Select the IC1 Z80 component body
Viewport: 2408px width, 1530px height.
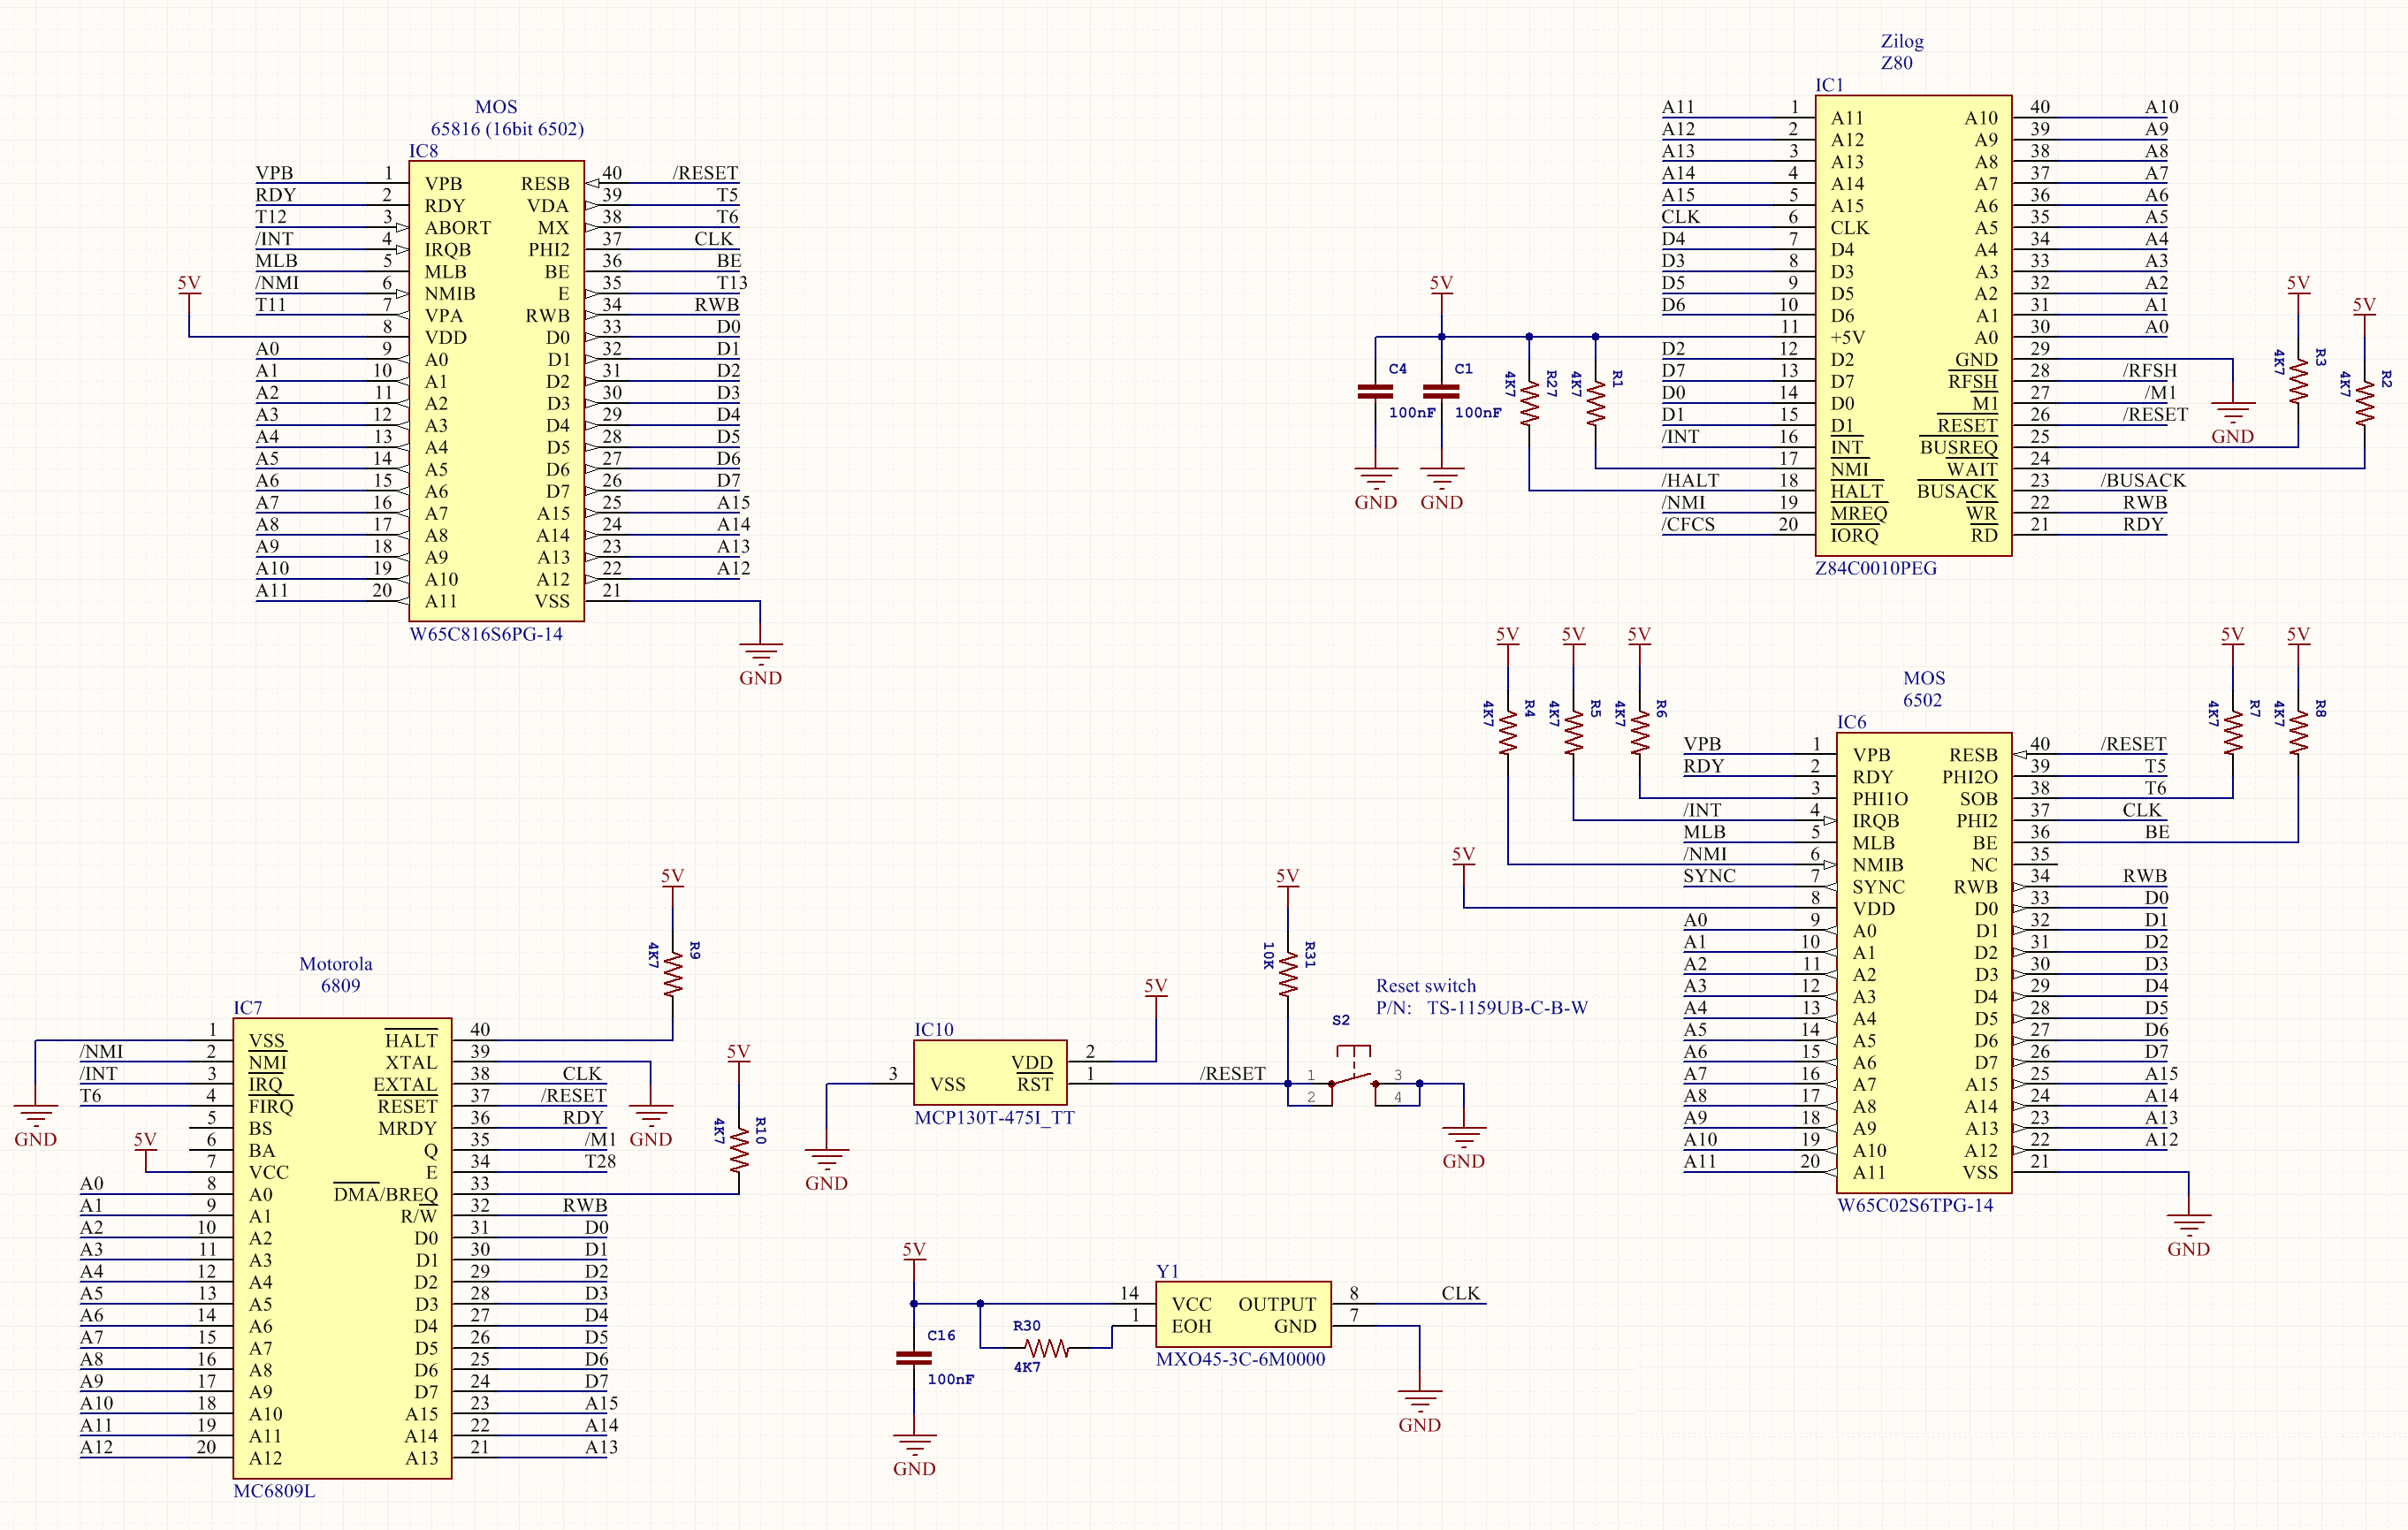(x=1913, y=325)
